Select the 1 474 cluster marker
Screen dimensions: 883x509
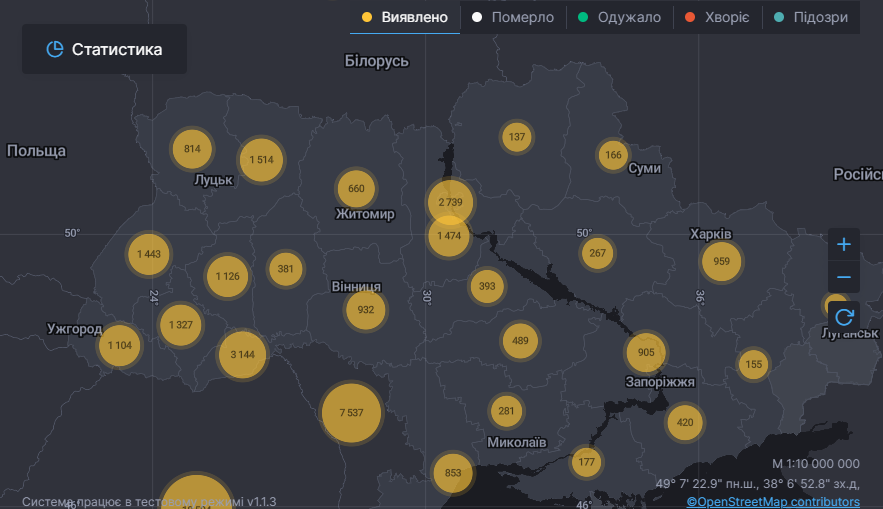point(449,236)
